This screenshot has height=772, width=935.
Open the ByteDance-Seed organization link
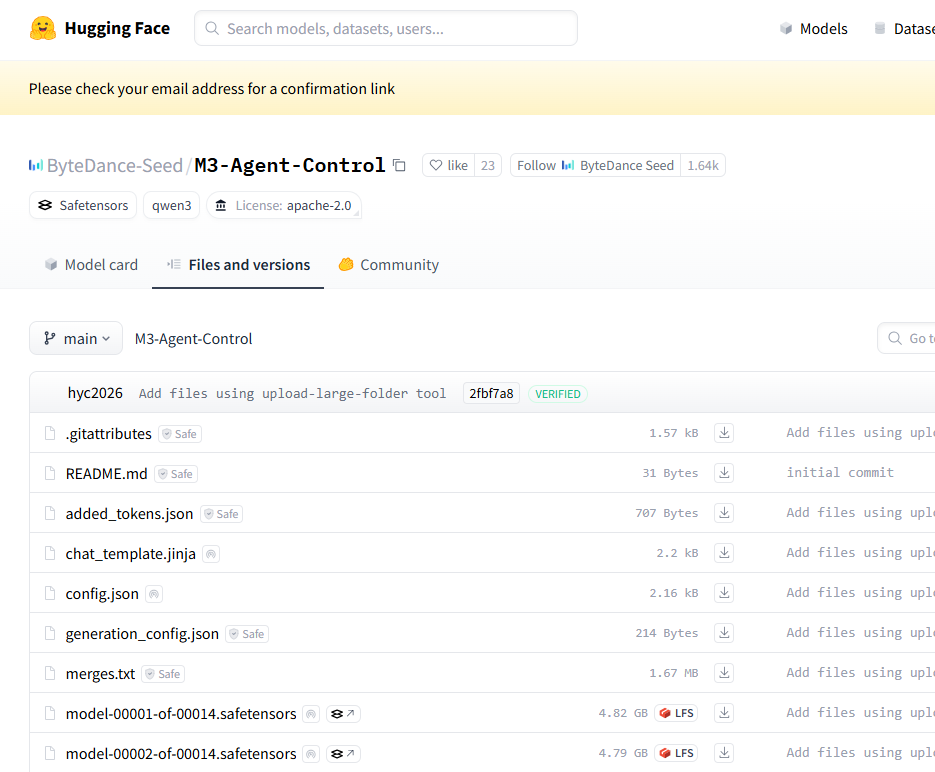point(114,166)
